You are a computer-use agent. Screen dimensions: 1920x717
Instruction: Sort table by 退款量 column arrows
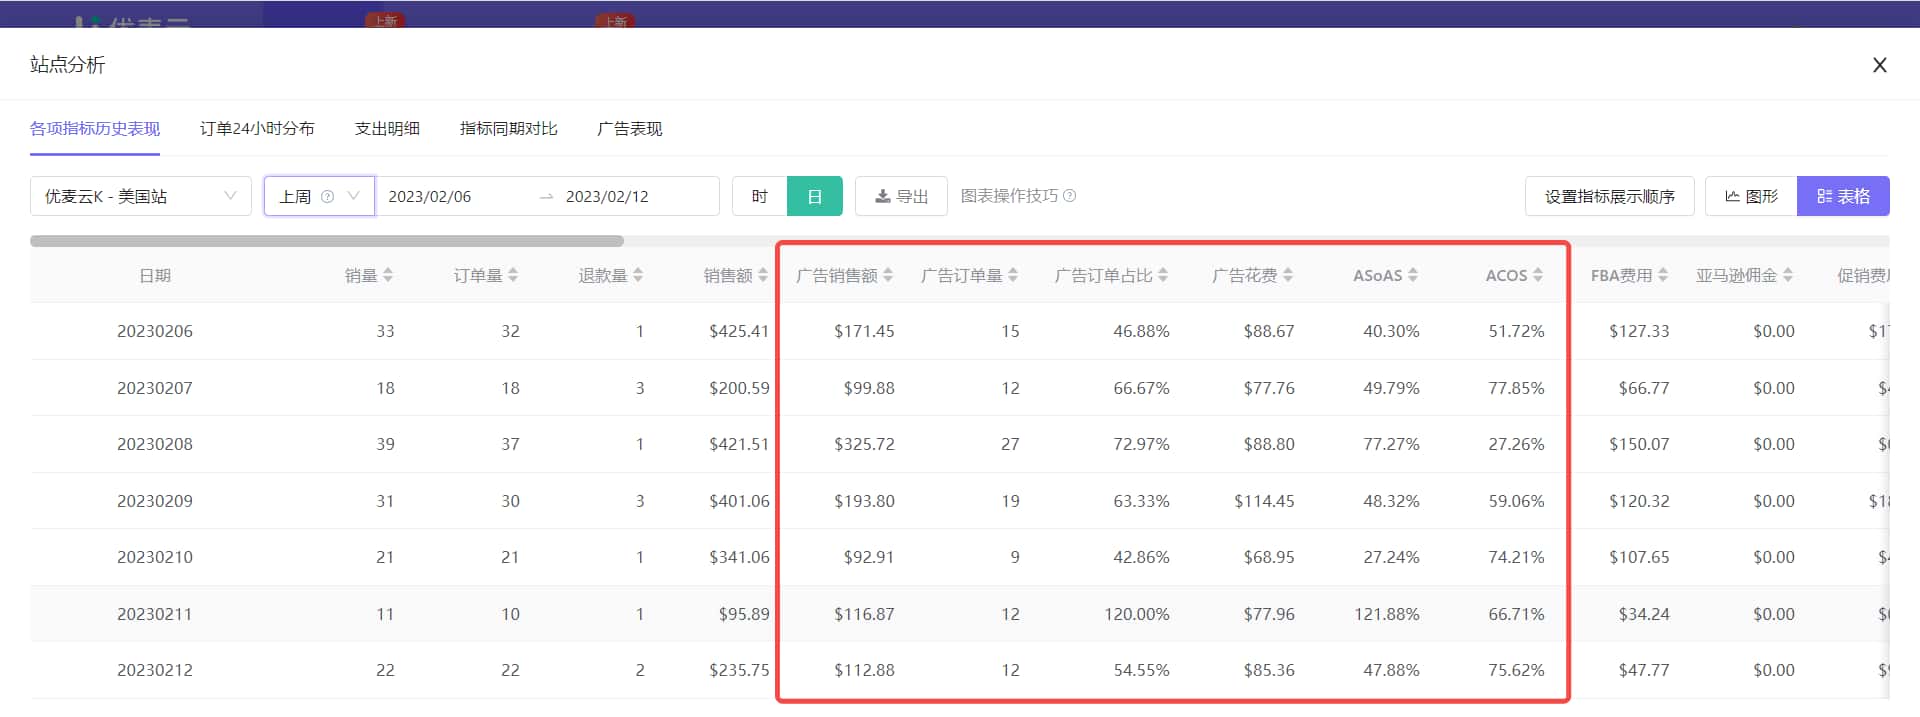(638, 275)
